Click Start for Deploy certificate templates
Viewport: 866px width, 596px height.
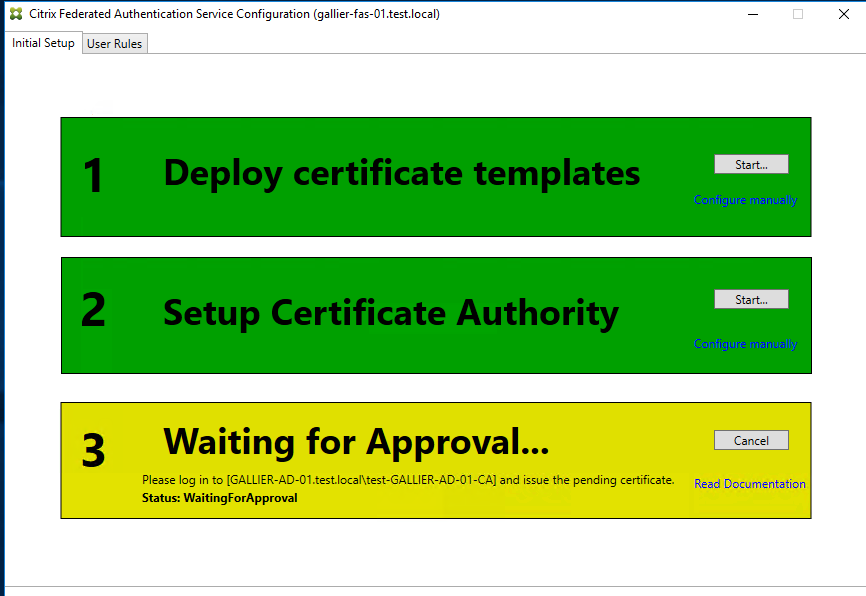pyautogui.click(x=751, y=165)
